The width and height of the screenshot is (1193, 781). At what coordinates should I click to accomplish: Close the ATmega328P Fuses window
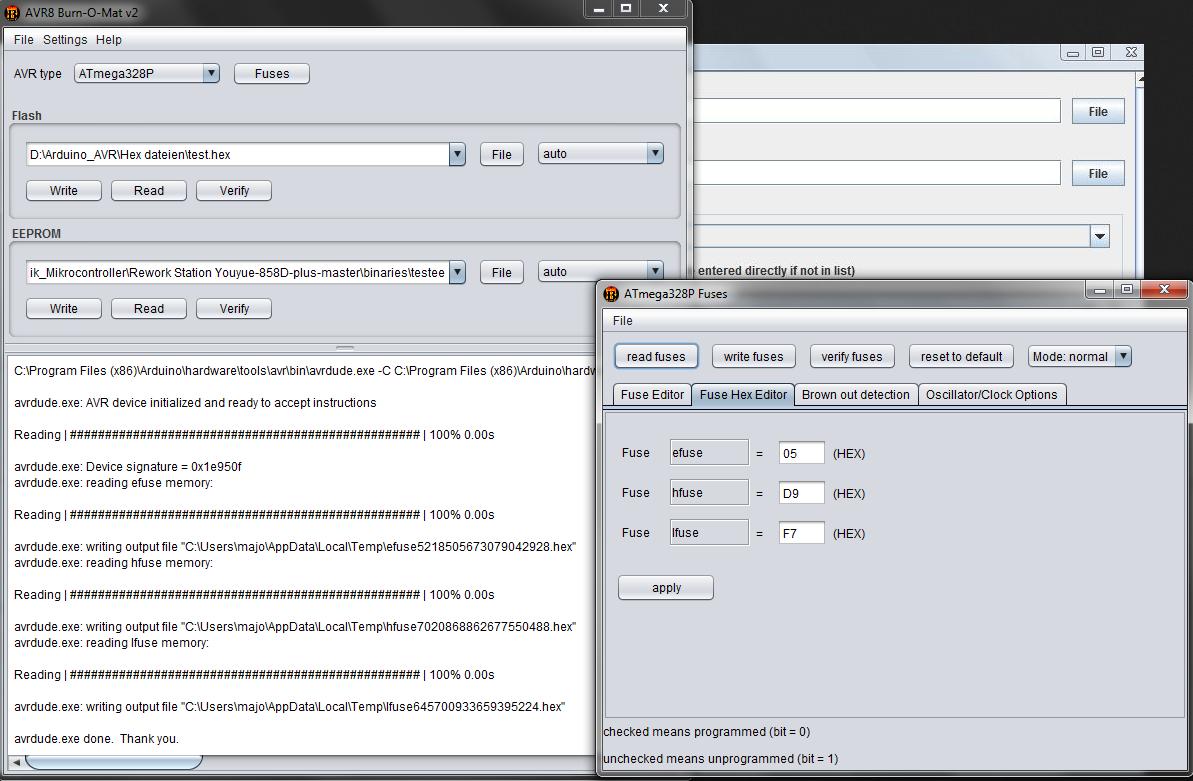click(1163, 289)
